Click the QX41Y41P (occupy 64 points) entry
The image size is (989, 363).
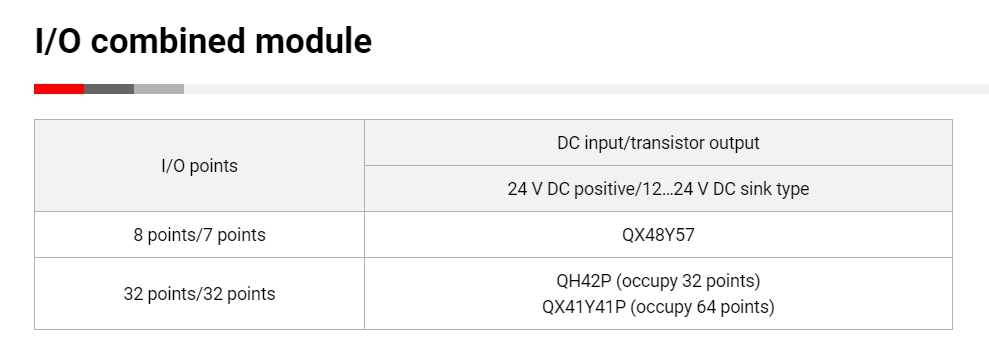coord(658,307)
